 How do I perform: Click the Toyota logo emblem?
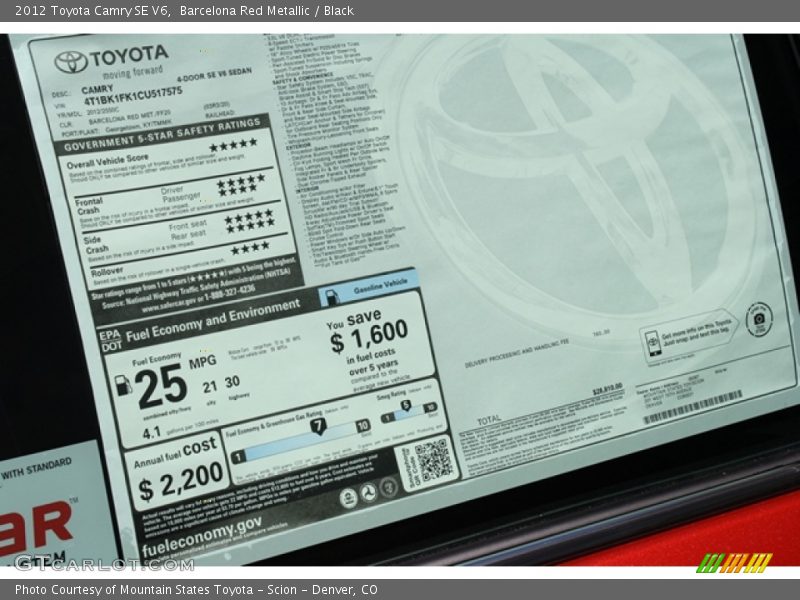coord(70,61)
